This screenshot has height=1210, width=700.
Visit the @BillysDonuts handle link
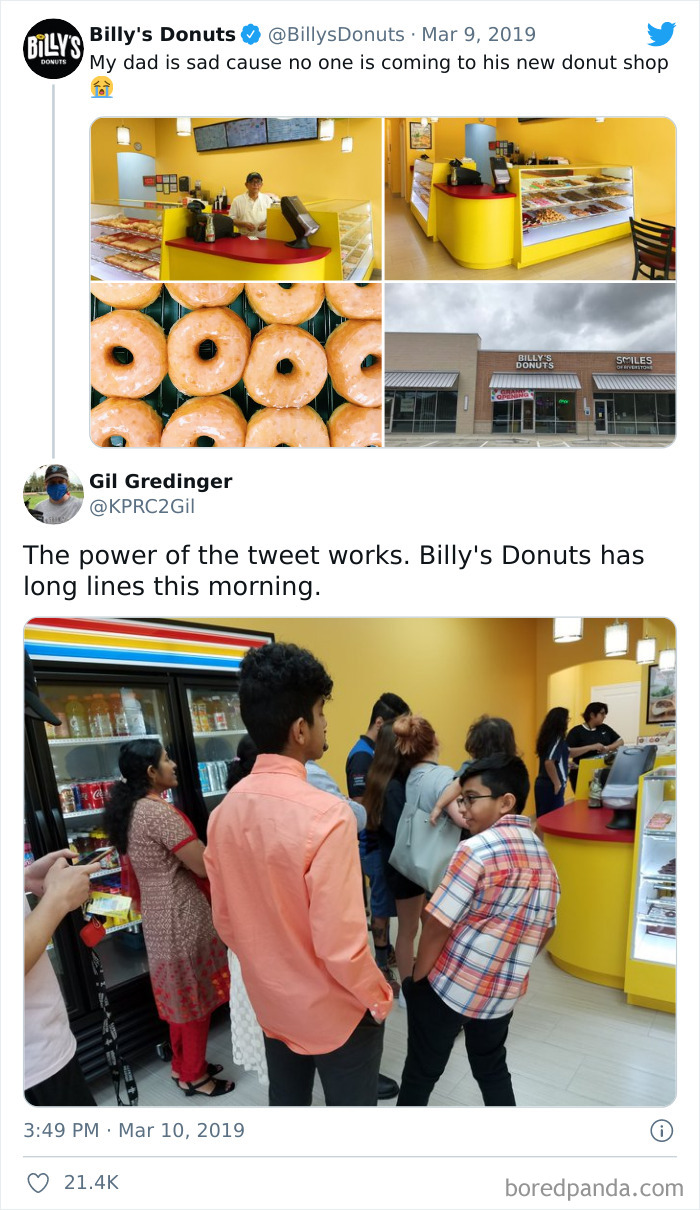coord(338,35)
